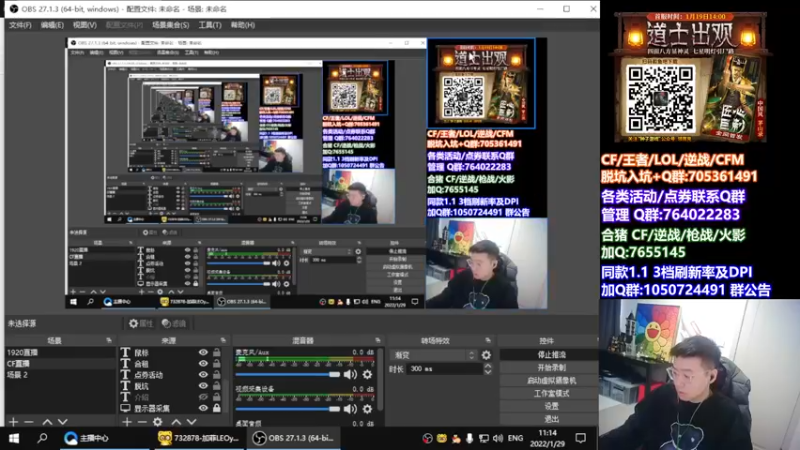Move the selected source up
The image size is (800, 450).
tap(176, 422)
